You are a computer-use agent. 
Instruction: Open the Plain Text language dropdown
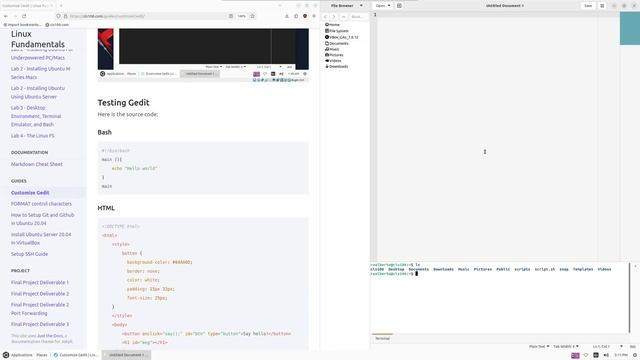[539, 347]
